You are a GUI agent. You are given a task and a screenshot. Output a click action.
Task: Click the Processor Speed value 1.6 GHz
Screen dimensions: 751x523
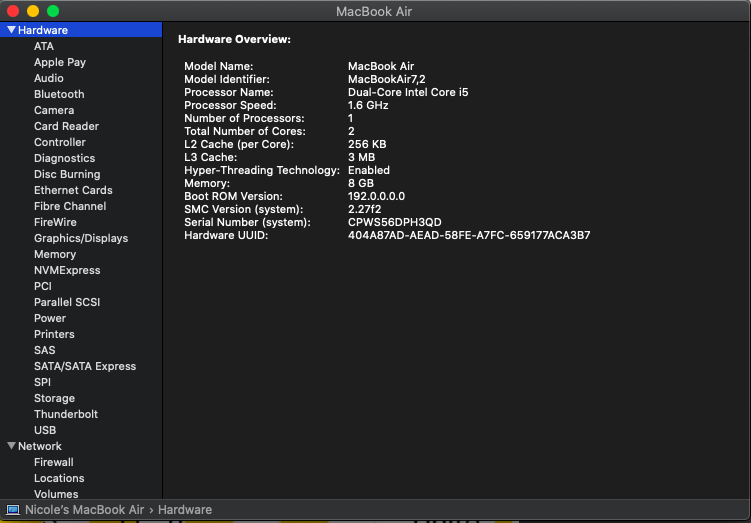[368, 105]
